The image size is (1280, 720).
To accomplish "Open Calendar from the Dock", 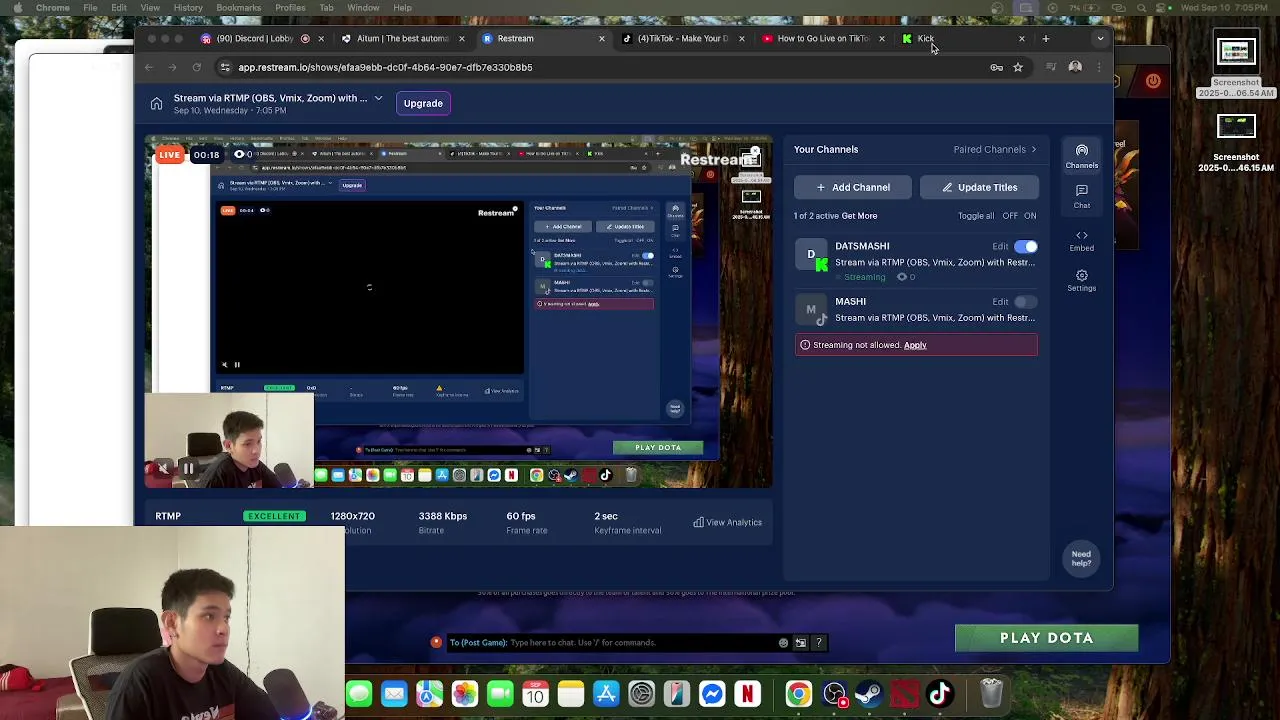I will coord(535,694).
